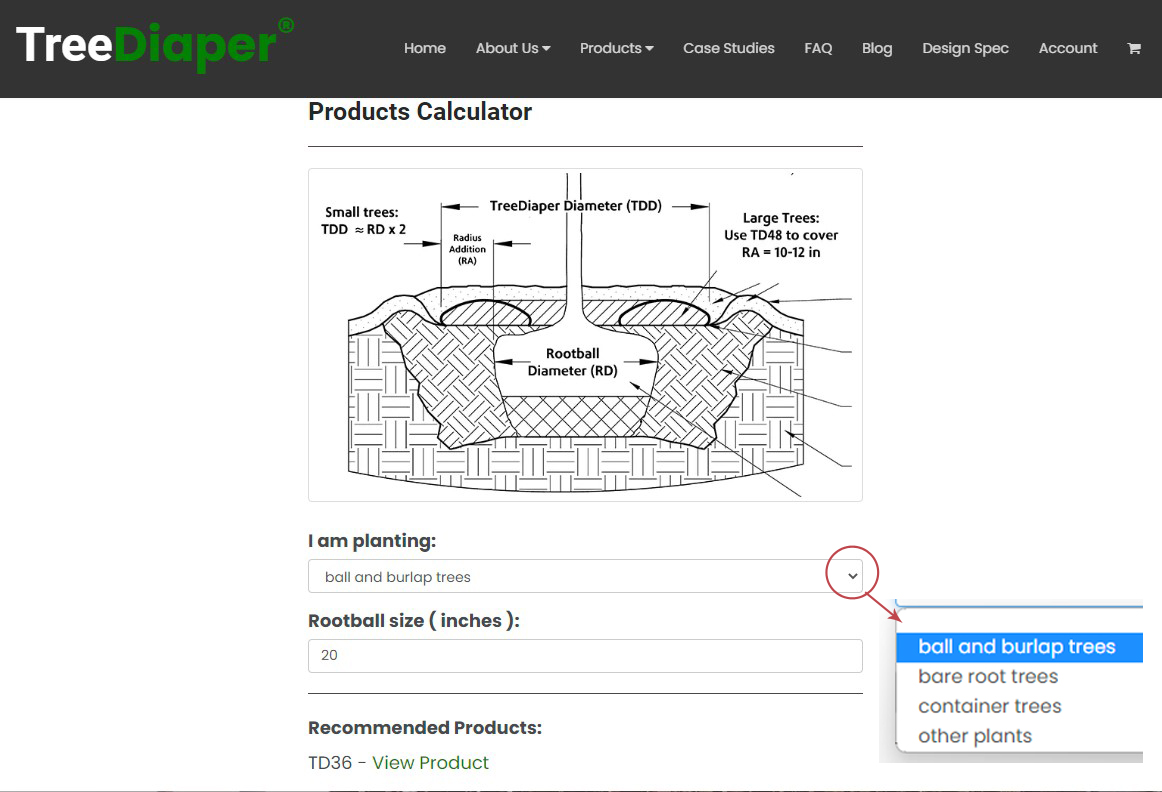The image size is (1162, 792).
Task: Click the Products Calculator heading
Action: (420, 112)
